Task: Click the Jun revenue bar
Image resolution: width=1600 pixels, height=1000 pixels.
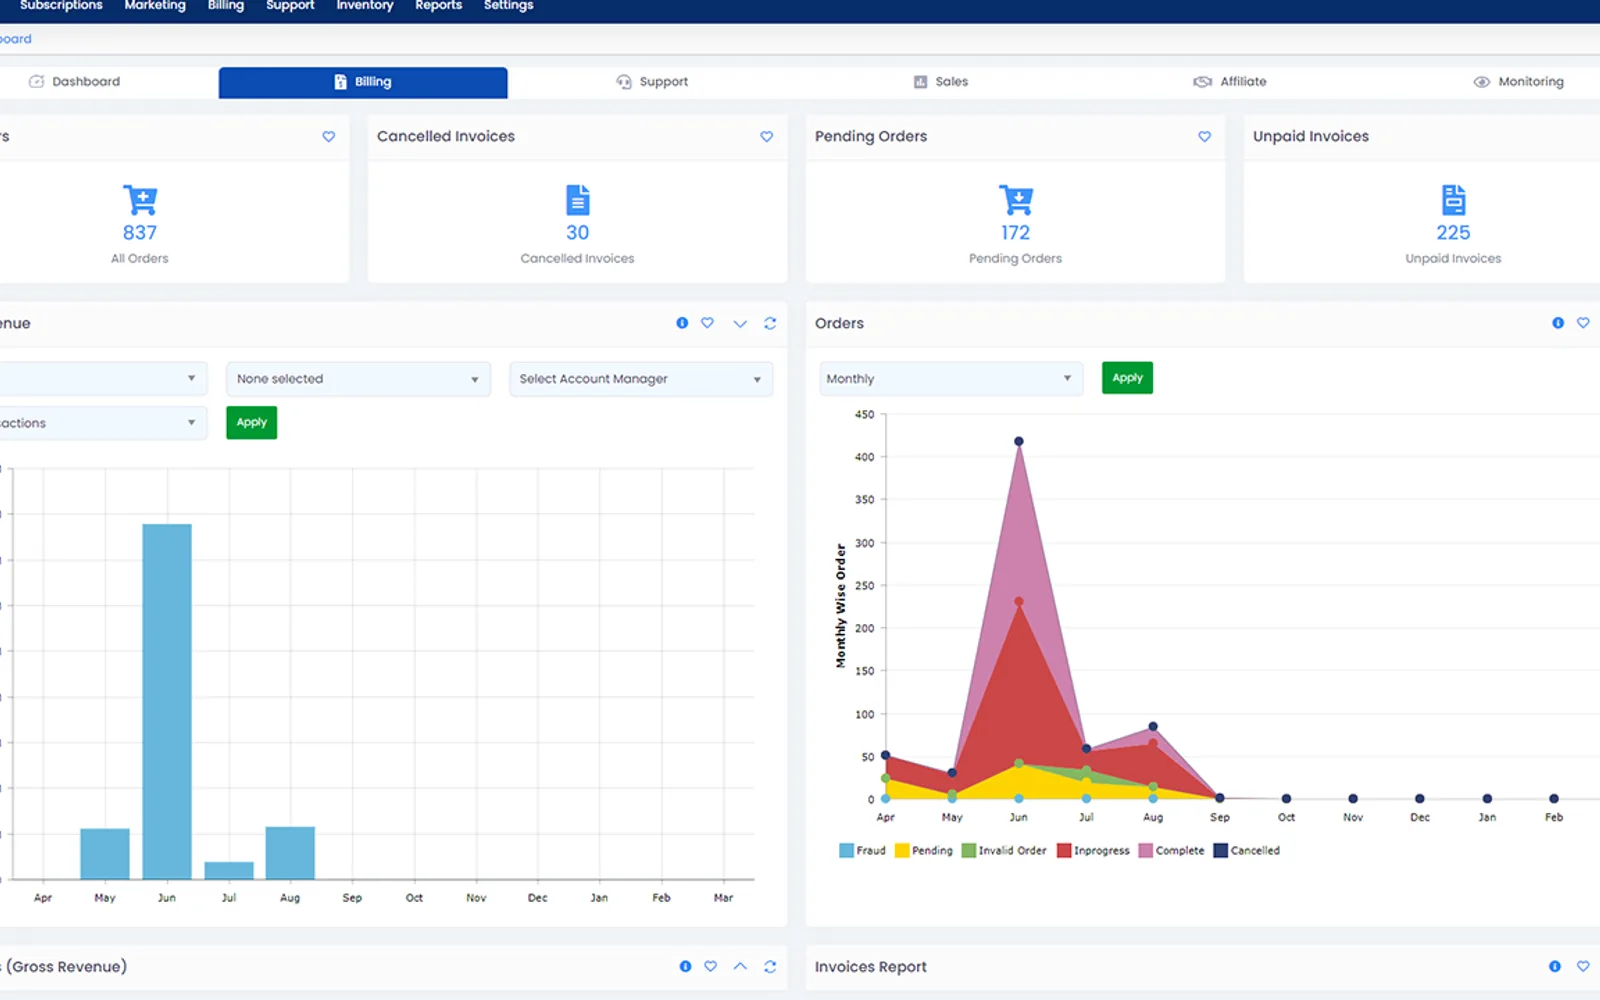Action: 167,701
